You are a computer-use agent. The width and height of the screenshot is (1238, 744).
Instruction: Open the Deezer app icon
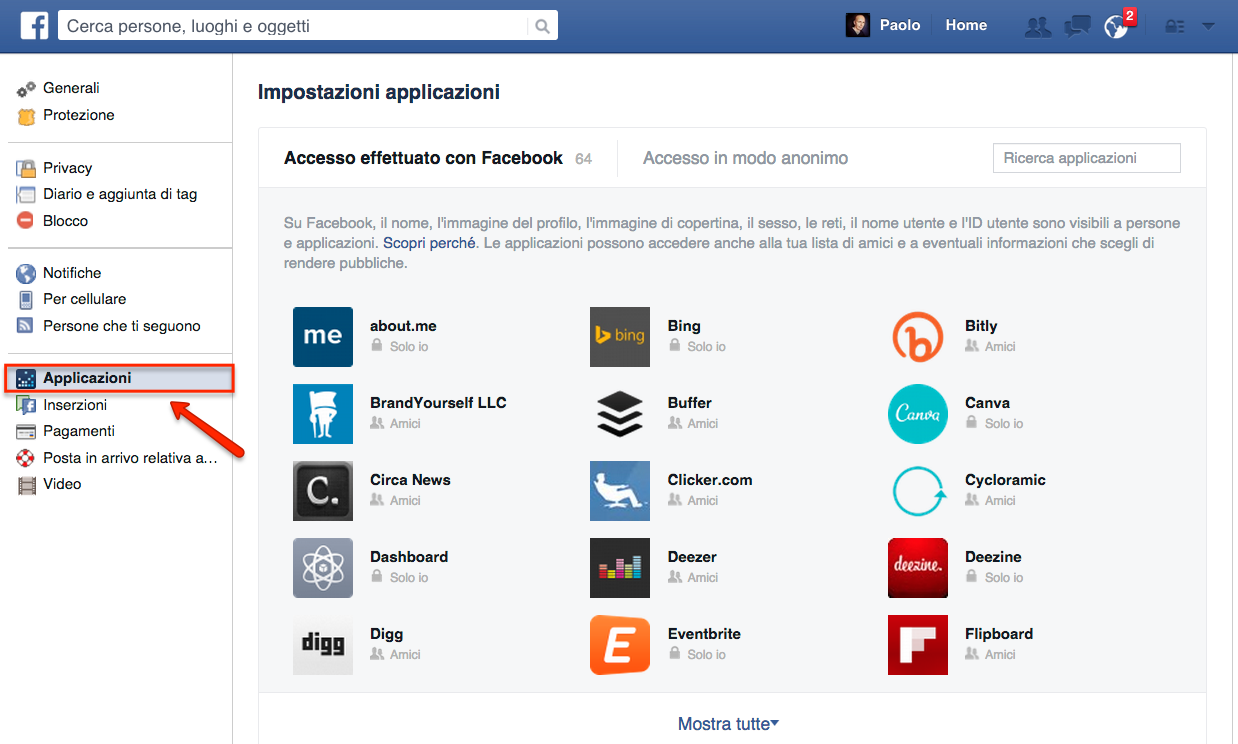pos(620,568)
